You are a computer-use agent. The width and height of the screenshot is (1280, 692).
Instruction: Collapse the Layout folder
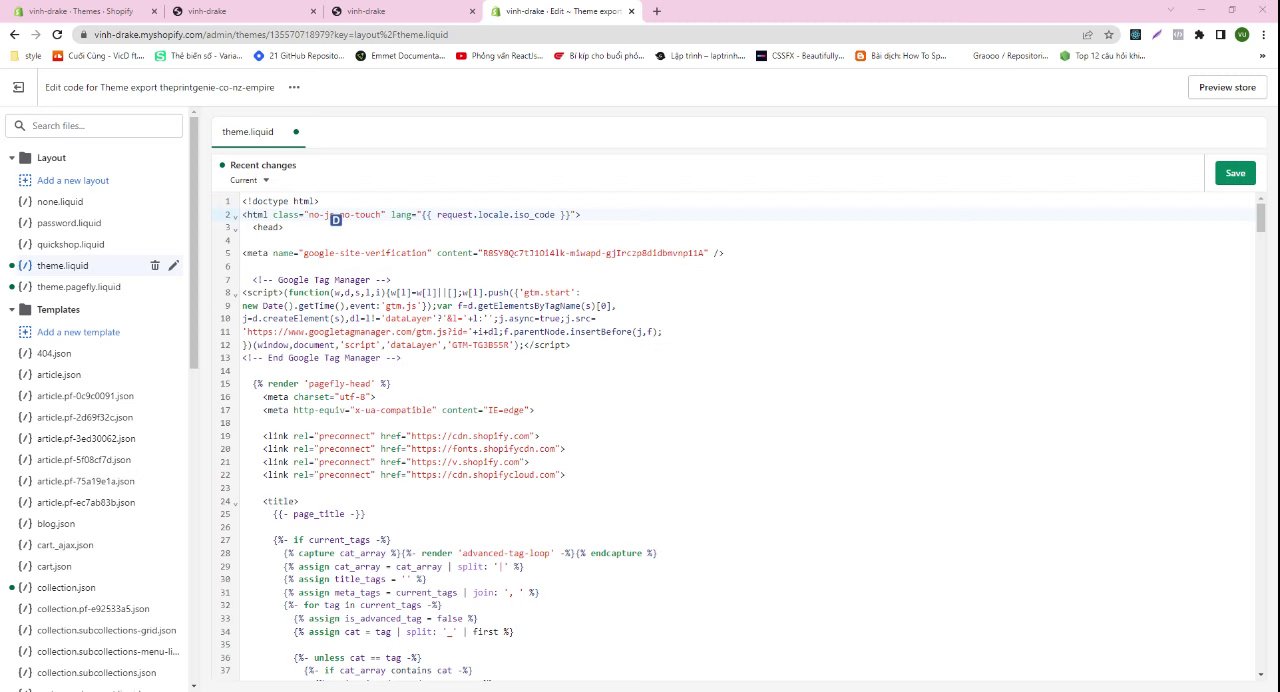(12, 158)
